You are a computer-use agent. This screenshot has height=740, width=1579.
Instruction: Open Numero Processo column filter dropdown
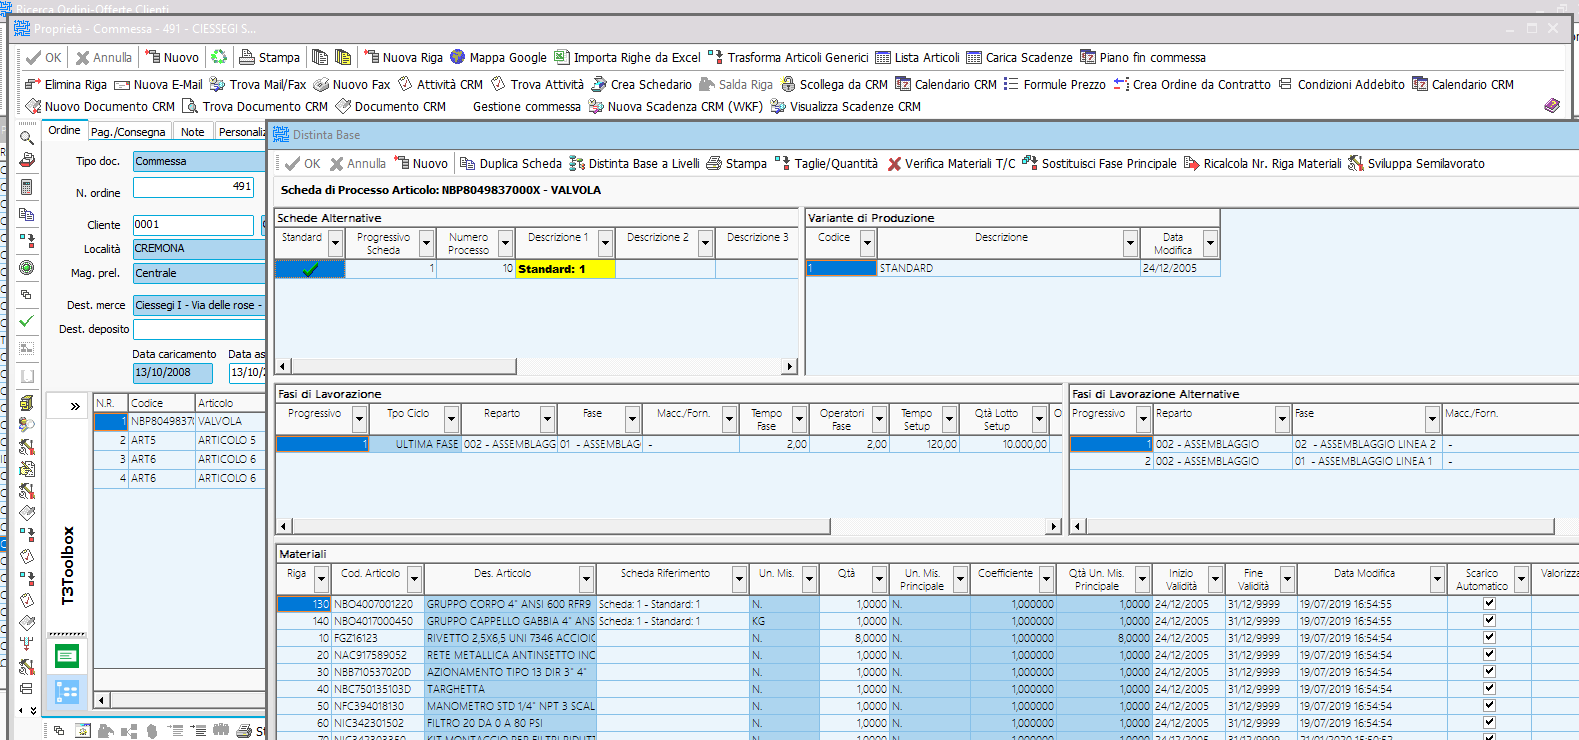[x=506, y=243]
